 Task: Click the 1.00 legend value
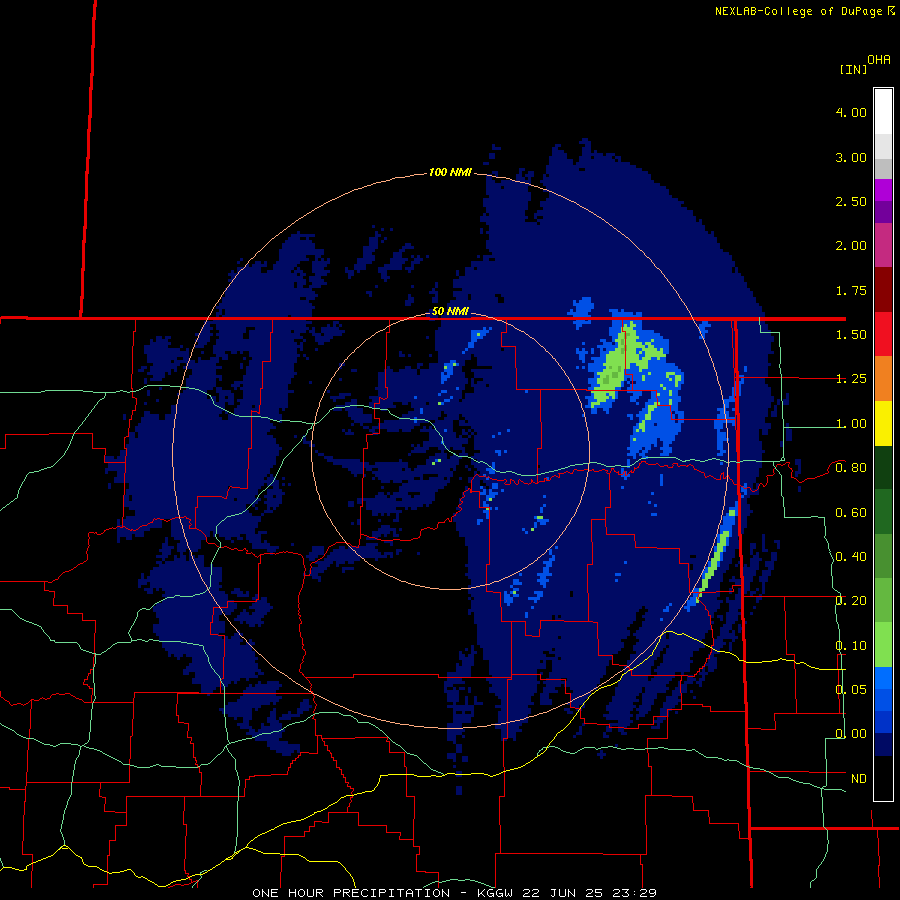coord(851,424)
